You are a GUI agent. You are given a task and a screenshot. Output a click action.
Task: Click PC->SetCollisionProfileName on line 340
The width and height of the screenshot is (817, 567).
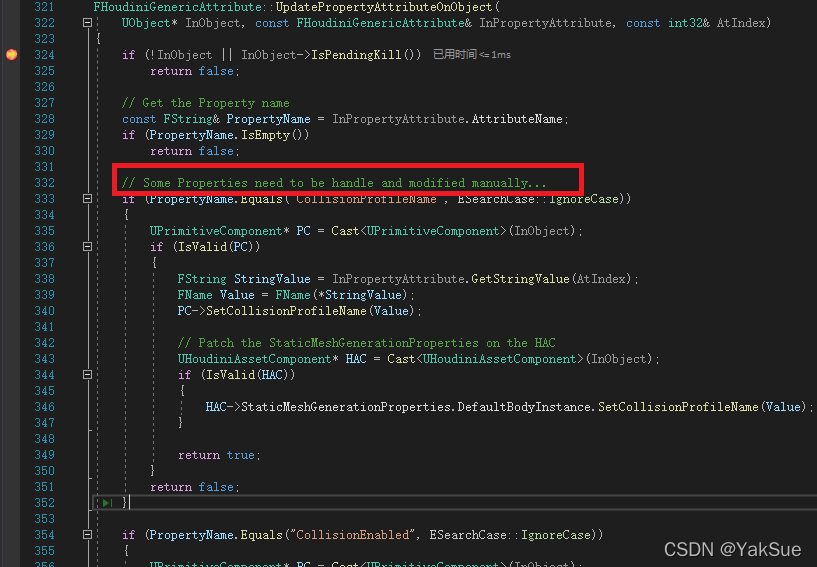[272, 311]
